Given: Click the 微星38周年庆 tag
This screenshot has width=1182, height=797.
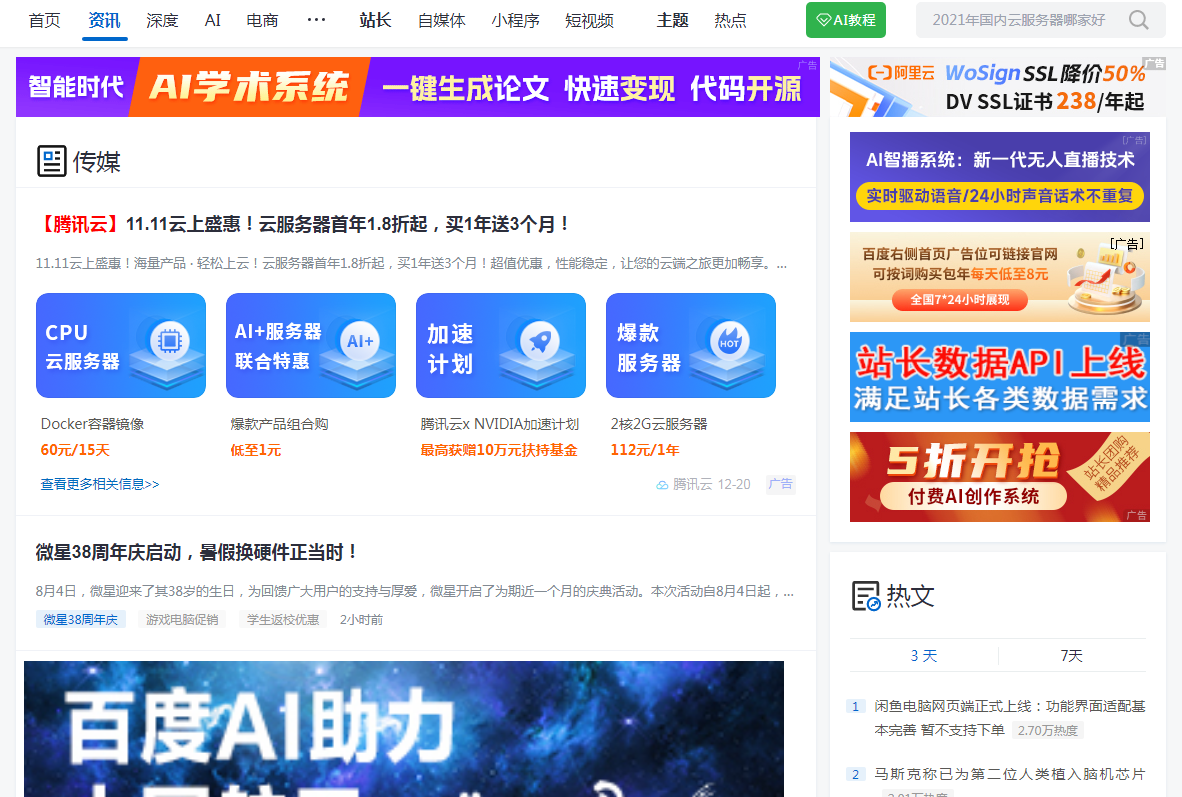Looking at the screenshot, I should (x=81, y=619).
